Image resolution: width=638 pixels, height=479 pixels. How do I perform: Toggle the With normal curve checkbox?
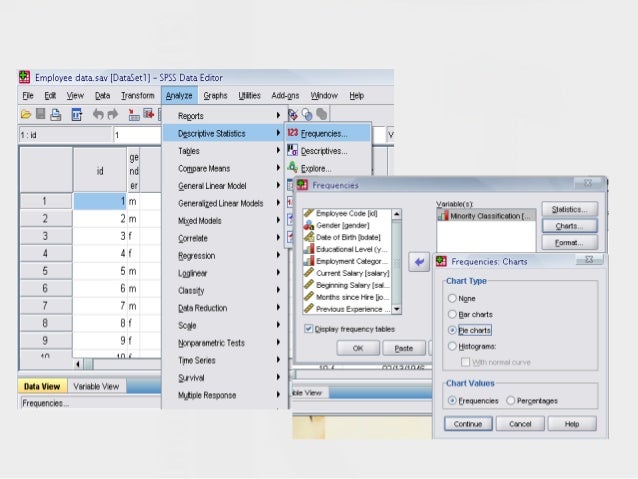coord(465,362)
